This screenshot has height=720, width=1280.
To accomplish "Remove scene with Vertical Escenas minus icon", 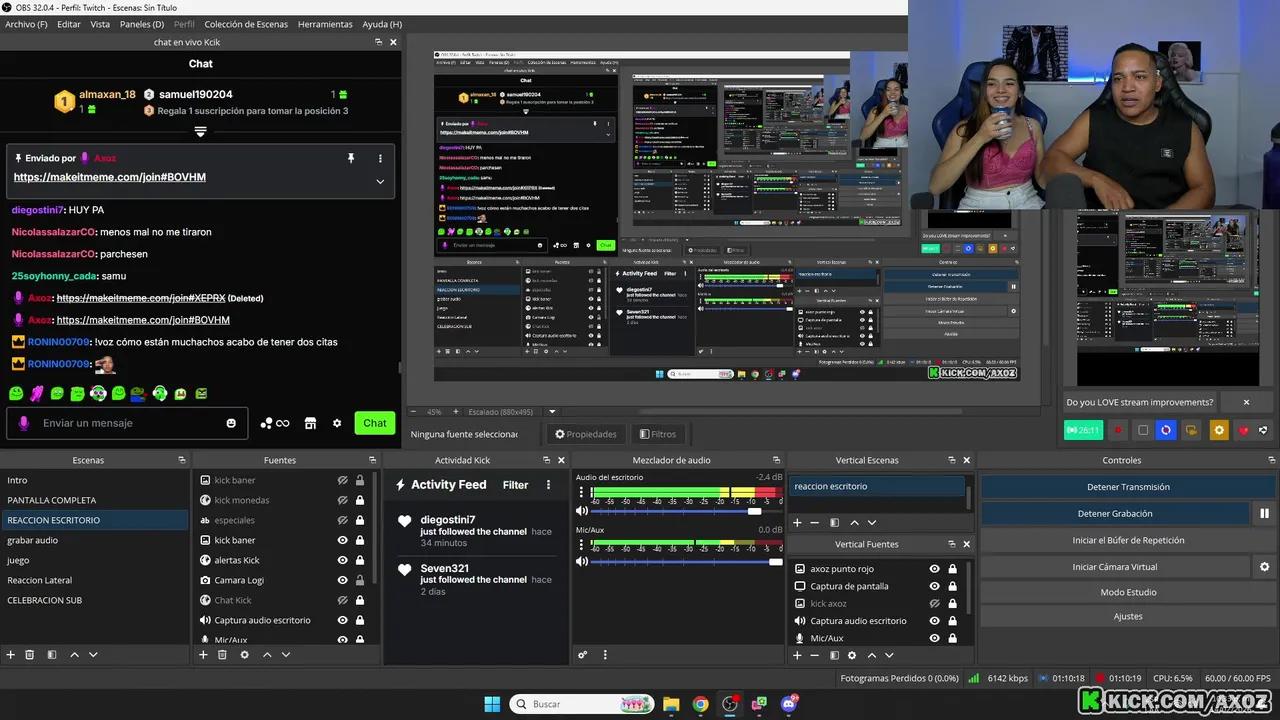I will click(x=815, y=523).
